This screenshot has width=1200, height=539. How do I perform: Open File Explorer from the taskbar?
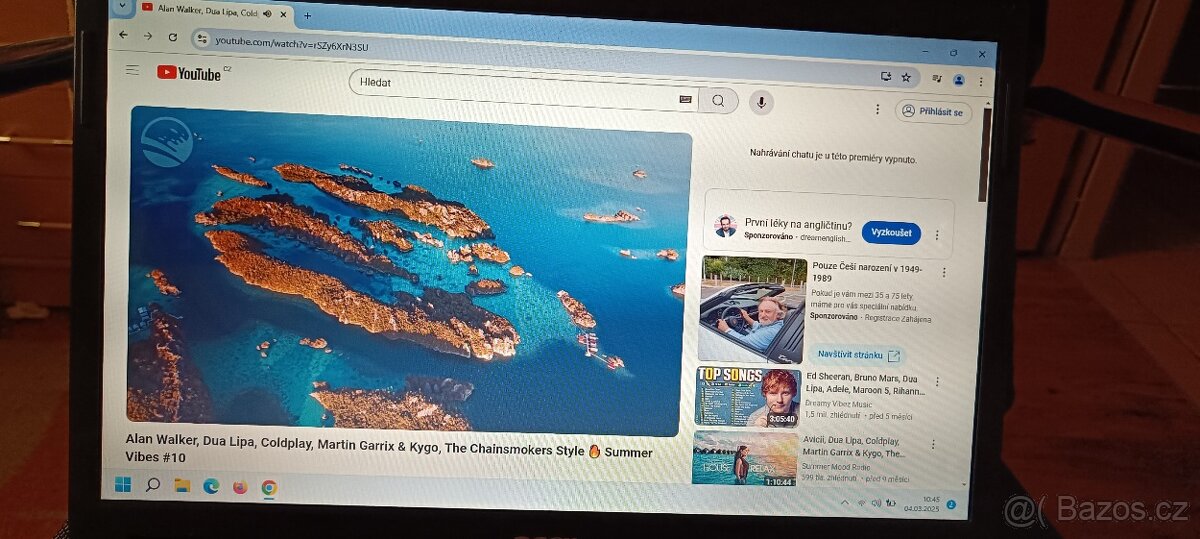coord(182,486)
